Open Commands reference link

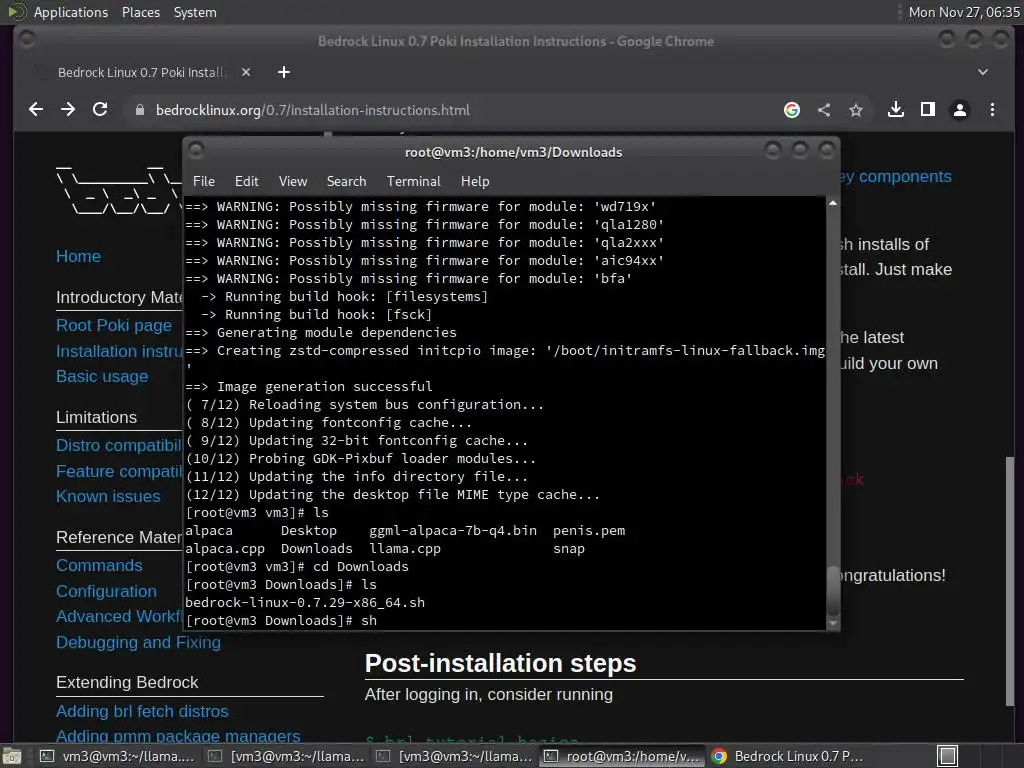(99, 566)
